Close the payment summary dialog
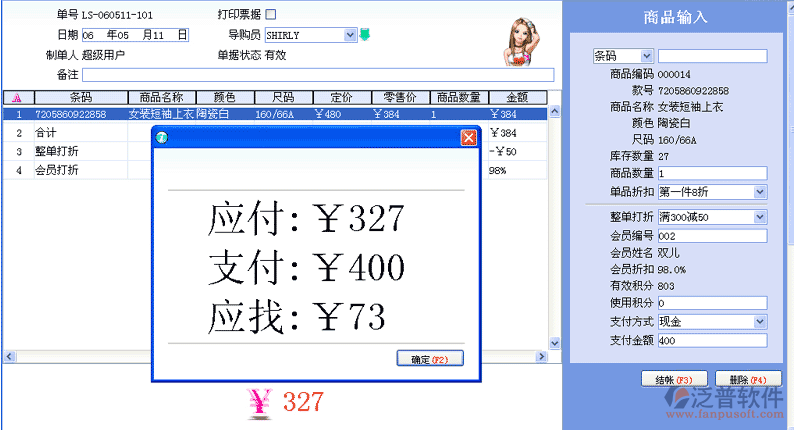 click(469, 138)
